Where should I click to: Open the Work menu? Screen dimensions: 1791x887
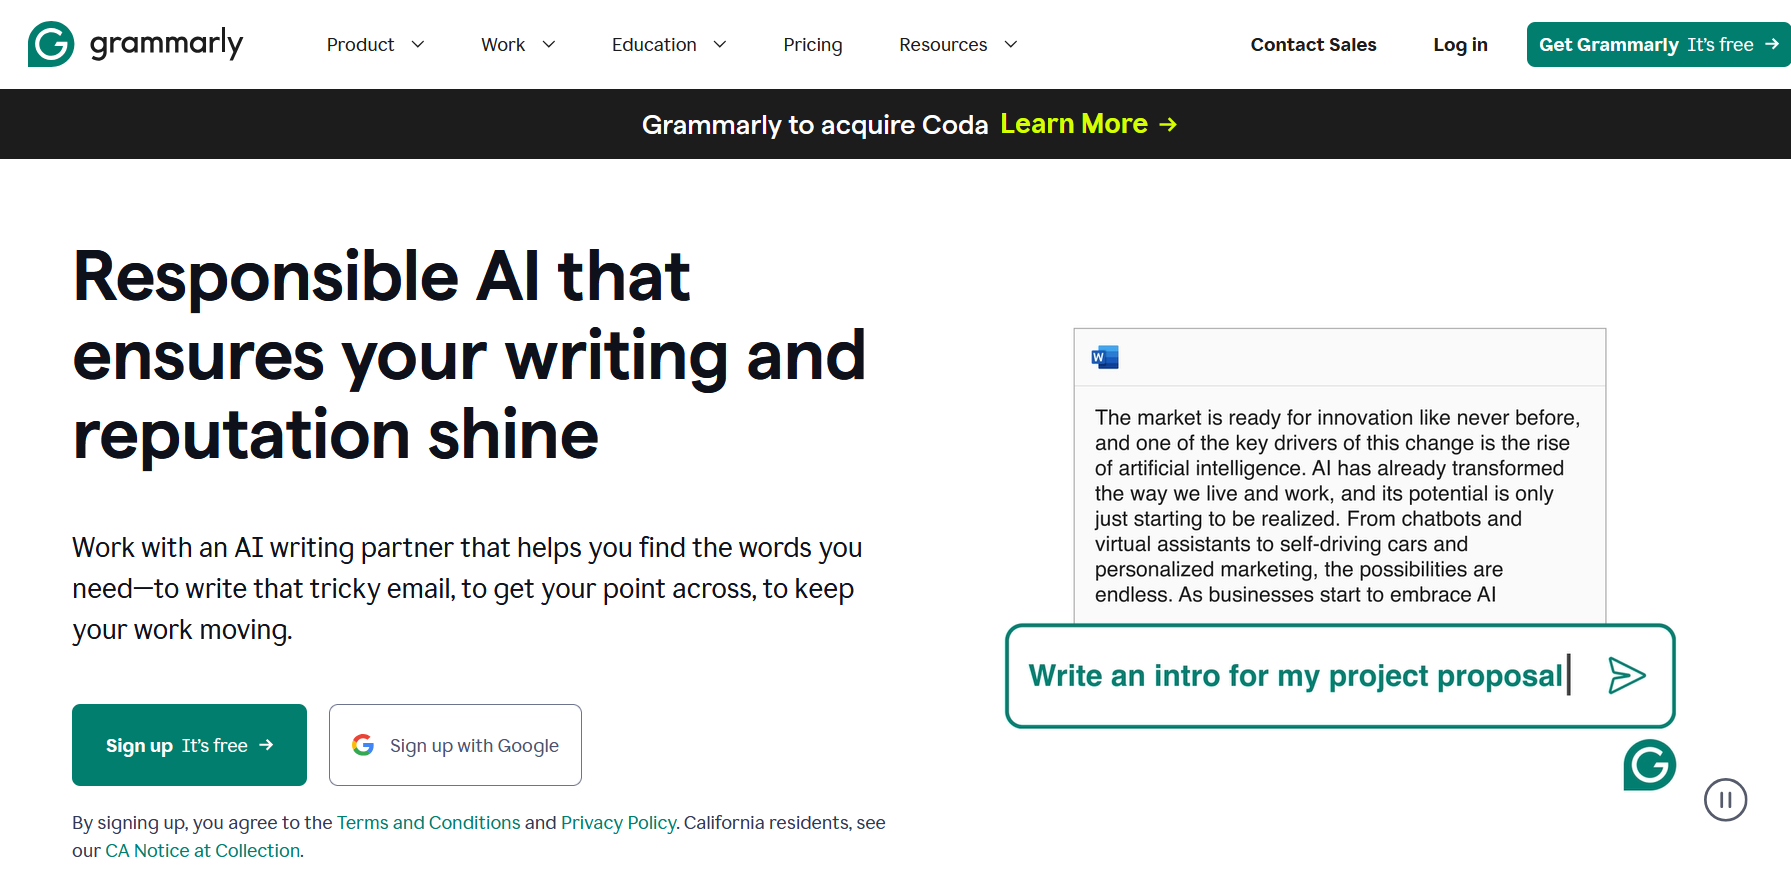pos(503,45)
